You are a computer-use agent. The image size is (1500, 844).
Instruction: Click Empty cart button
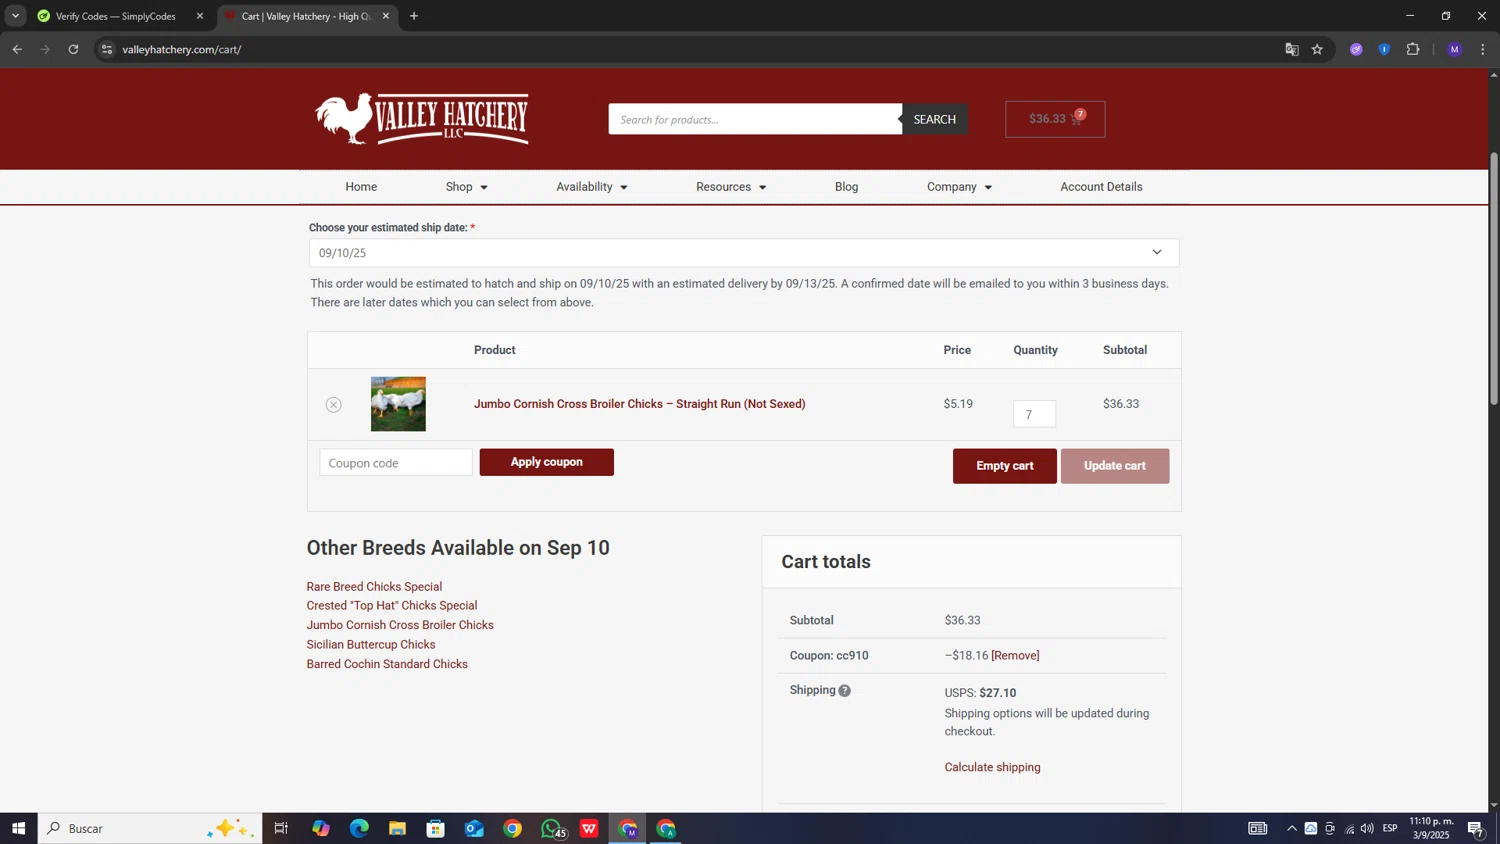(1005, 466)
